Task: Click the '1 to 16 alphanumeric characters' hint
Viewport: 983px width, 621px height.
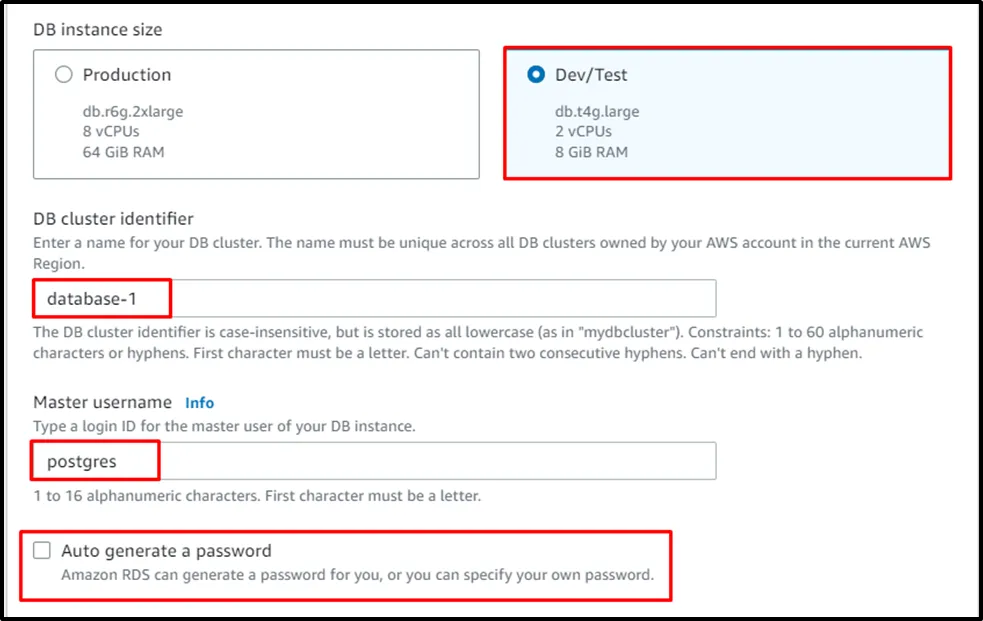Action: tap(258, 495)
